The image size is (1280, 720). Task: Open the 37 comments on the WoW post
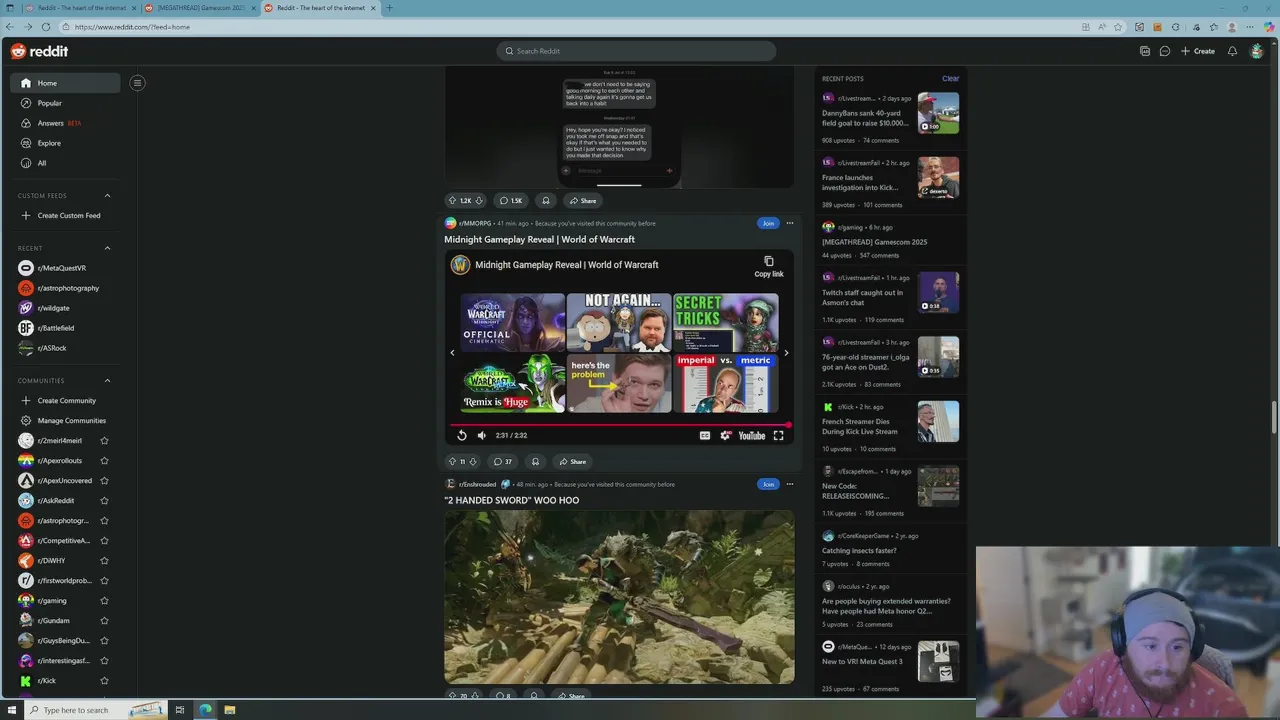tap(503, 462)
